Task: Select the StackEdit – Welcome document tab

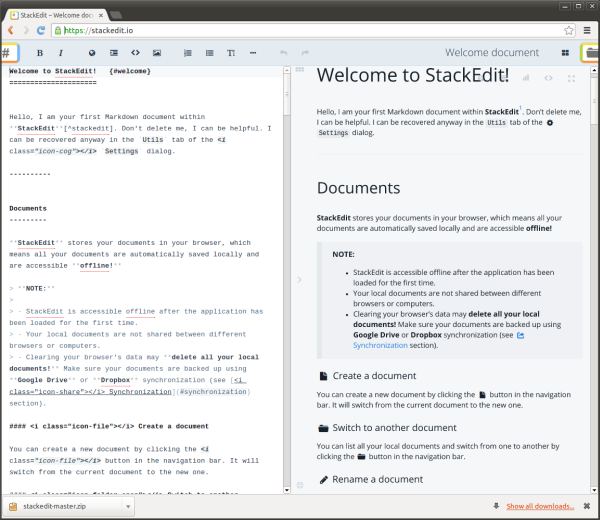Action: coord(57,15)
